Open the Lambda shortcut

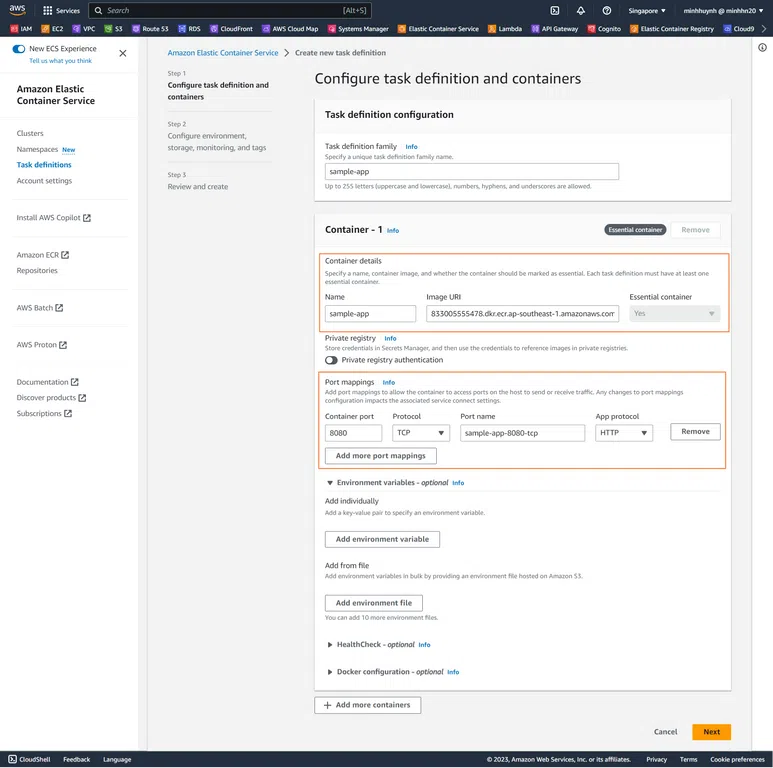coord(505,29)
